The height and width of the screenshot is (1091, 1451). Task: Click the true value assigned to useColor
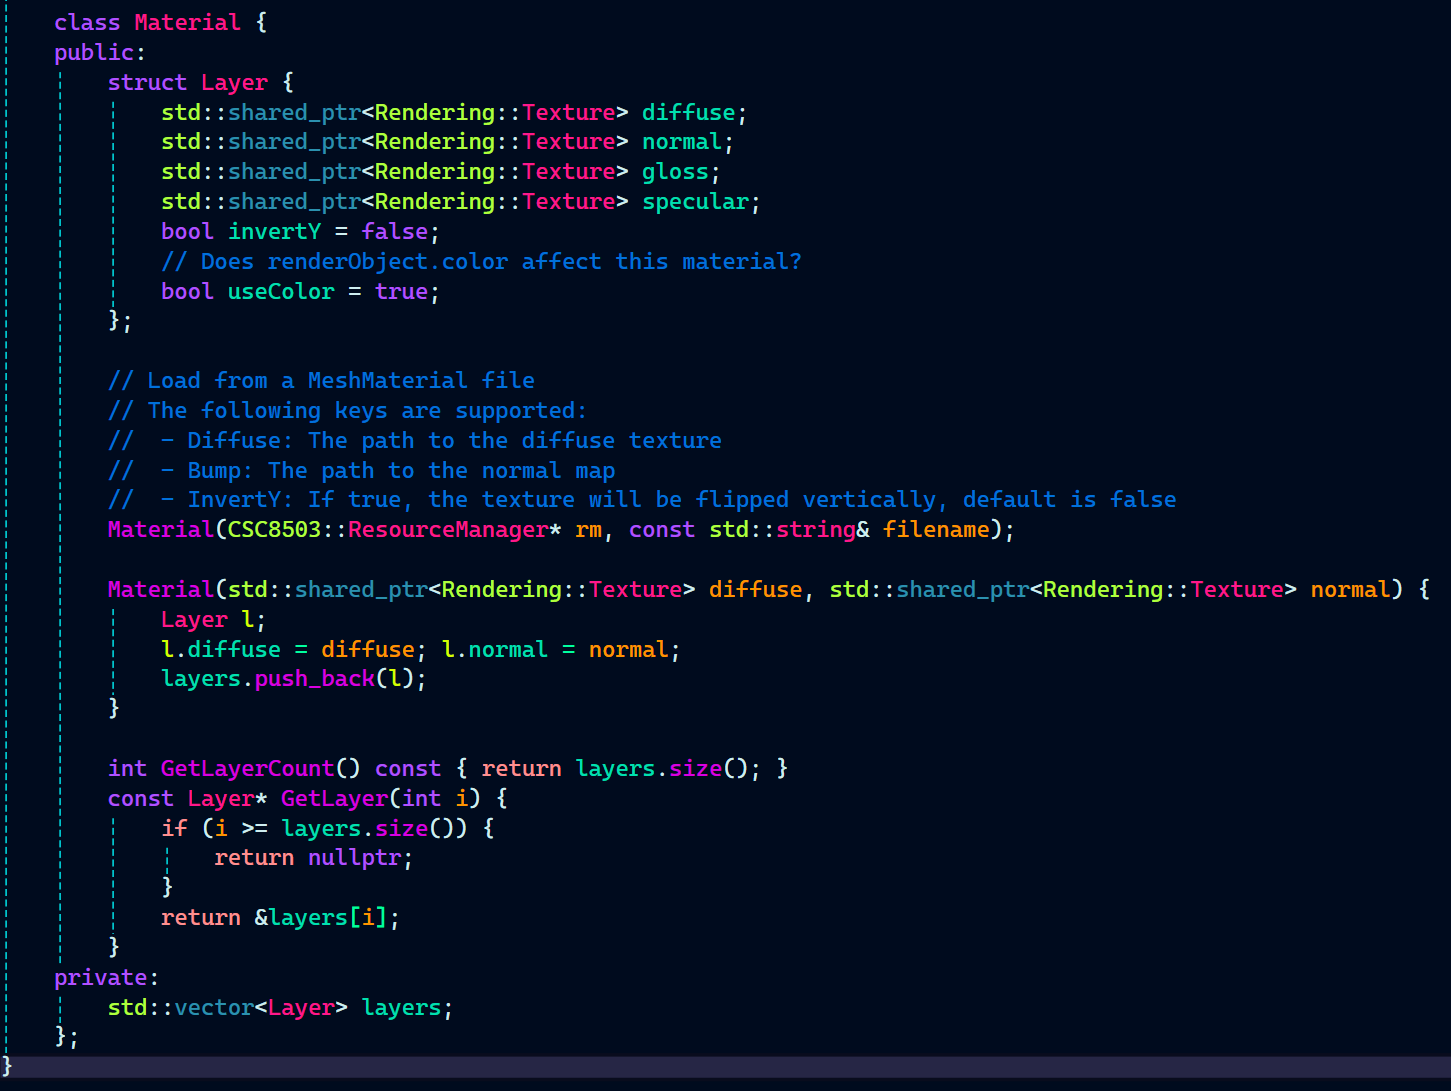click(401, 292)
